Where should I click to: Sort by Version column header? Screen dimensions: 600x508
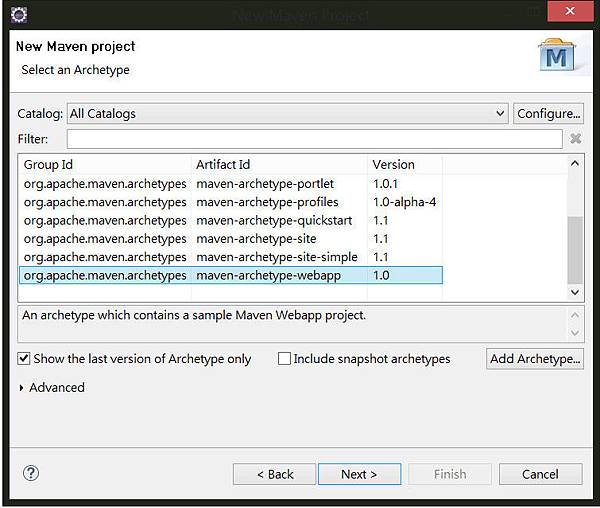(x=405, y=164)
